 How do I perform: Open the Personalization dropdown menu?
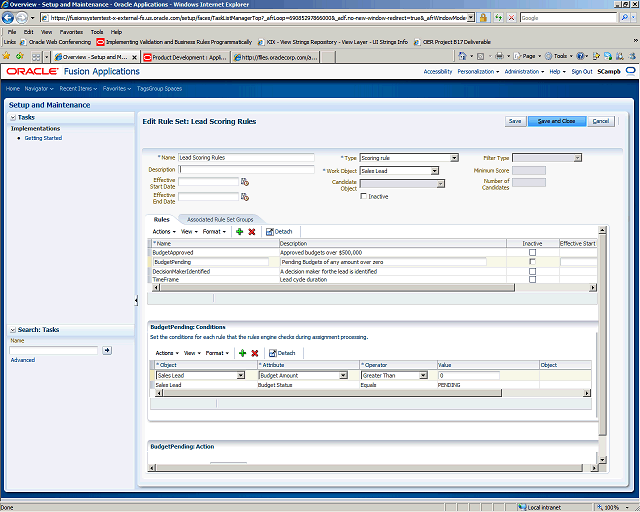click(478, 71)
